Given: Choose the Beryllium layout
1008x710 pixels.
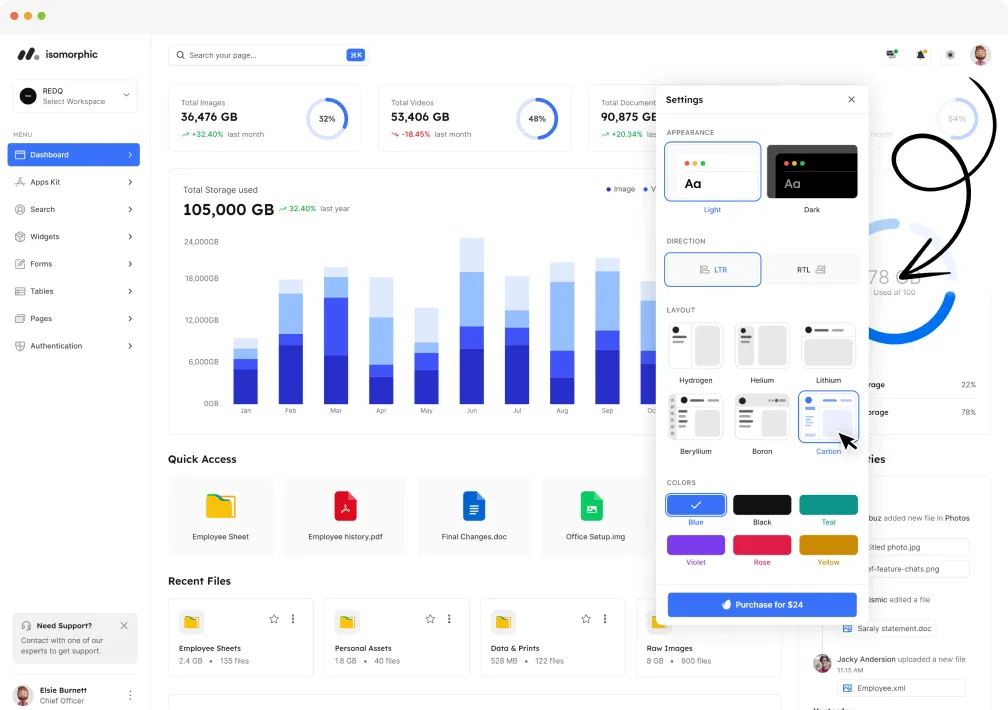Looking at the screenshot, I should click(696, 417).
